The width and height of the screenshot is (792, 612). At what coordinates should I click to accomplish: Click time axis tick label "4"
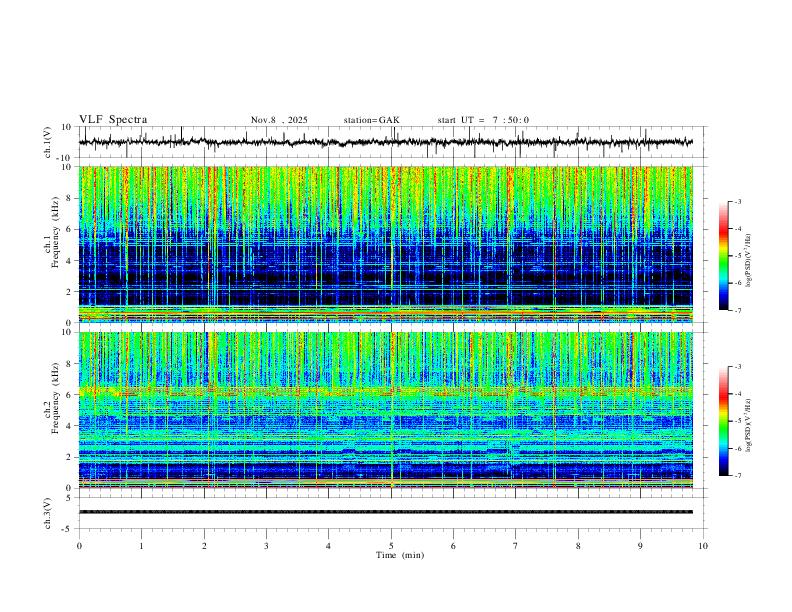[328, 546]
